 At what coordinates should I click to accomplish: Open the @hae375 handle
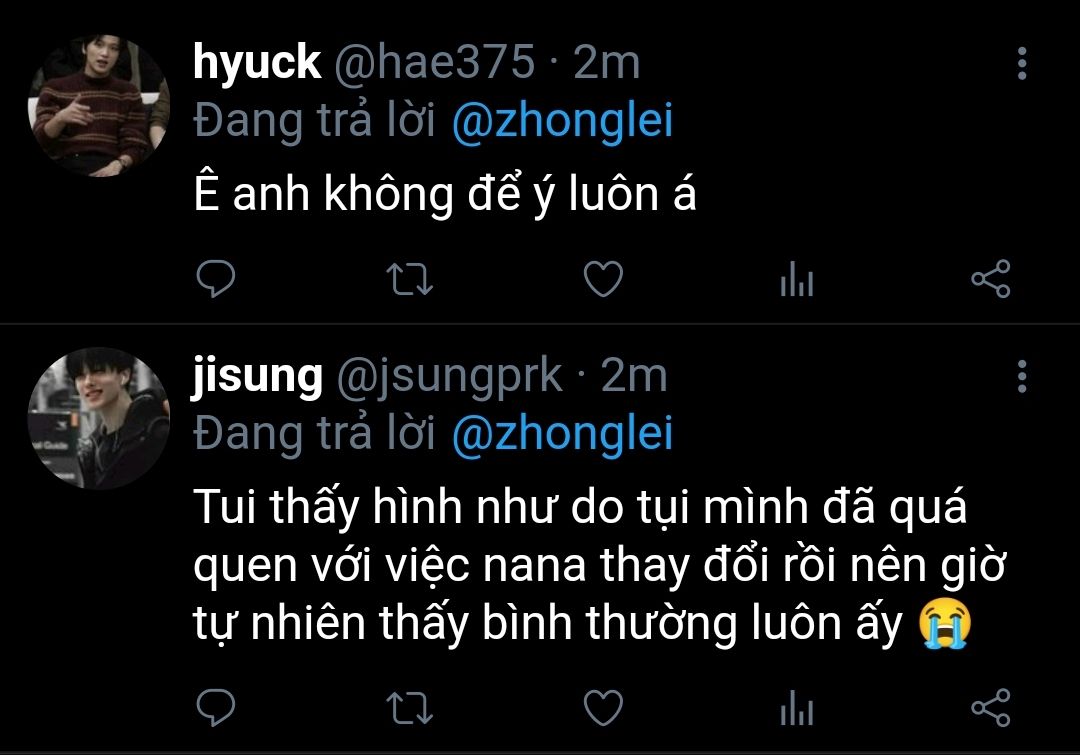[x=435, y=62]
